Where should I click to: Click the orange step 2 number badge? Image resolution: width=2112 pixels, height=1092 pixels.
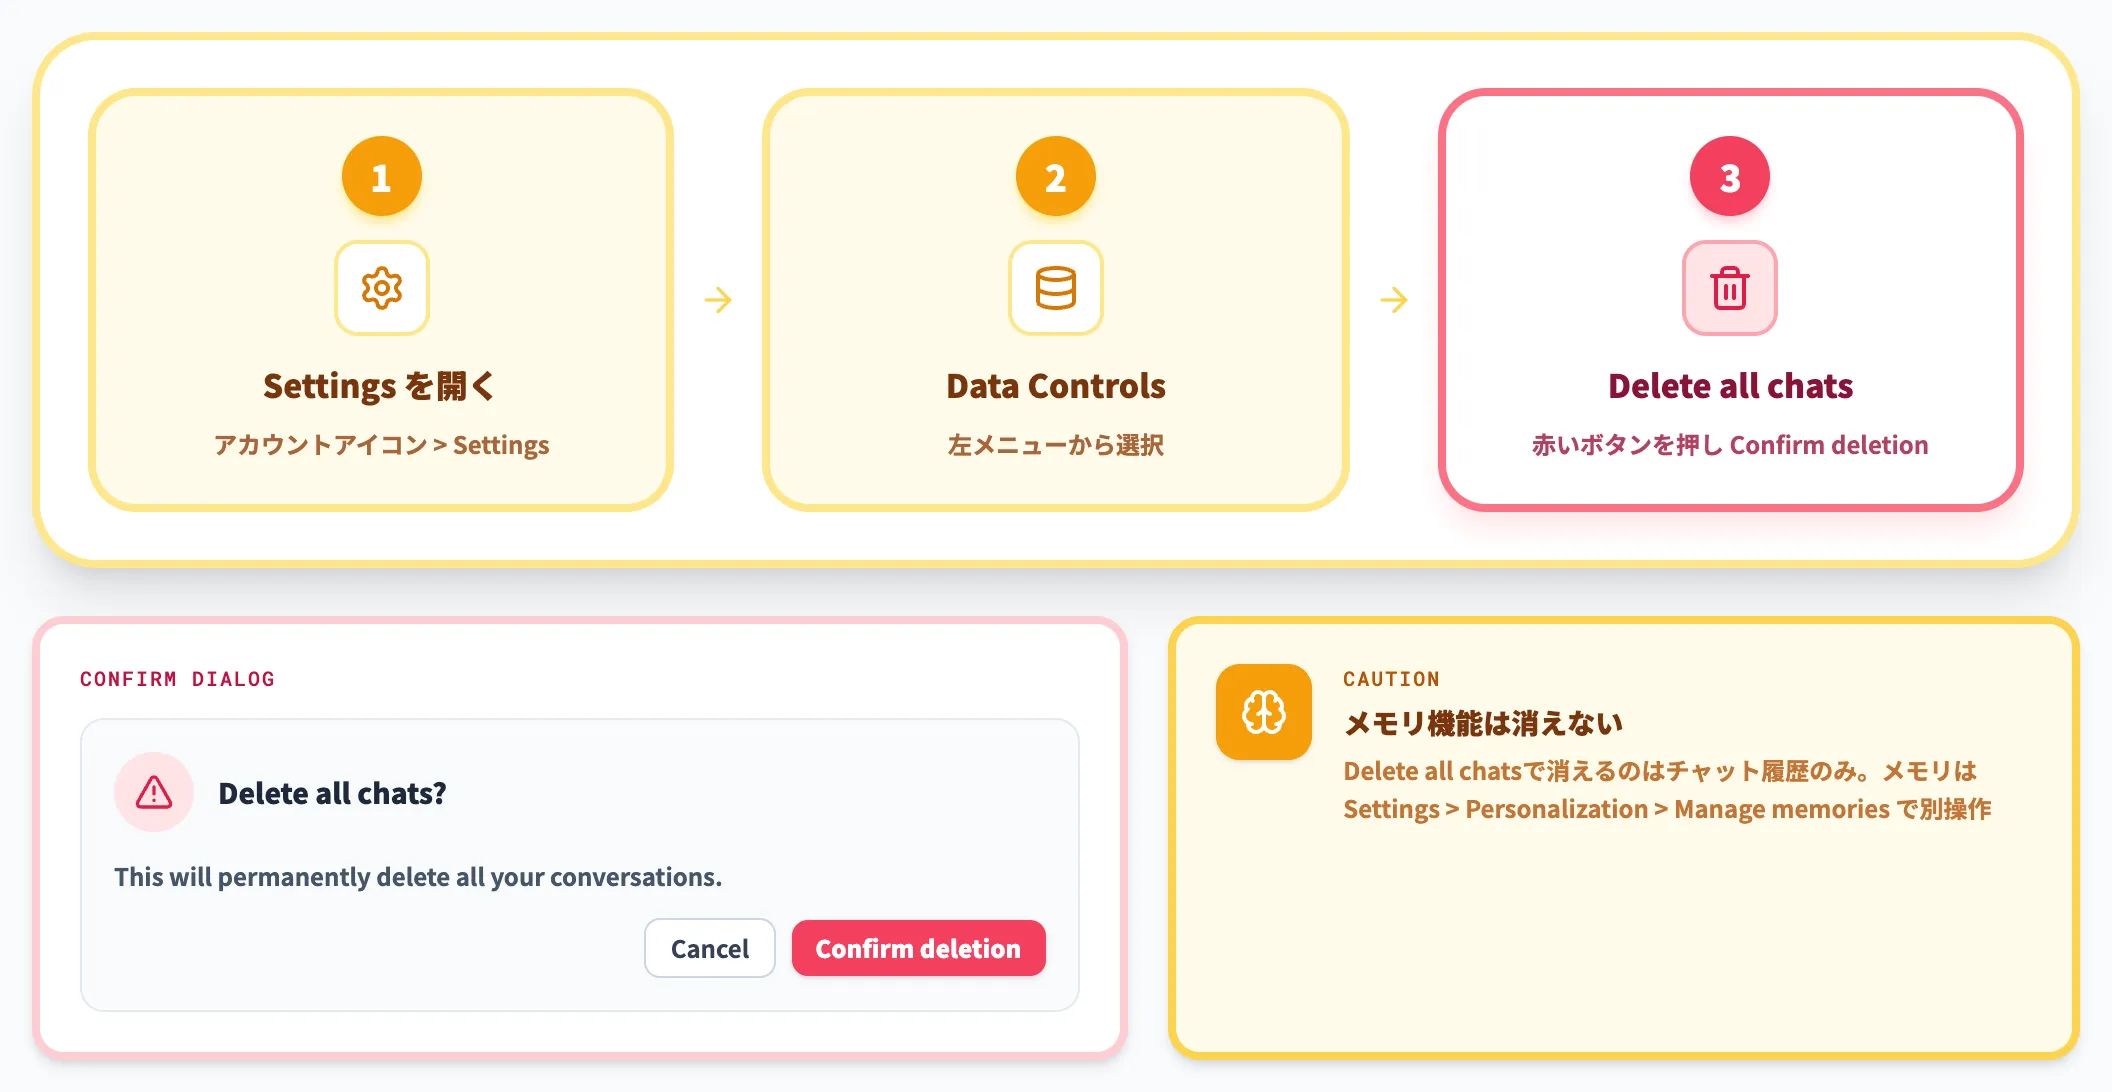point(1056,176)
